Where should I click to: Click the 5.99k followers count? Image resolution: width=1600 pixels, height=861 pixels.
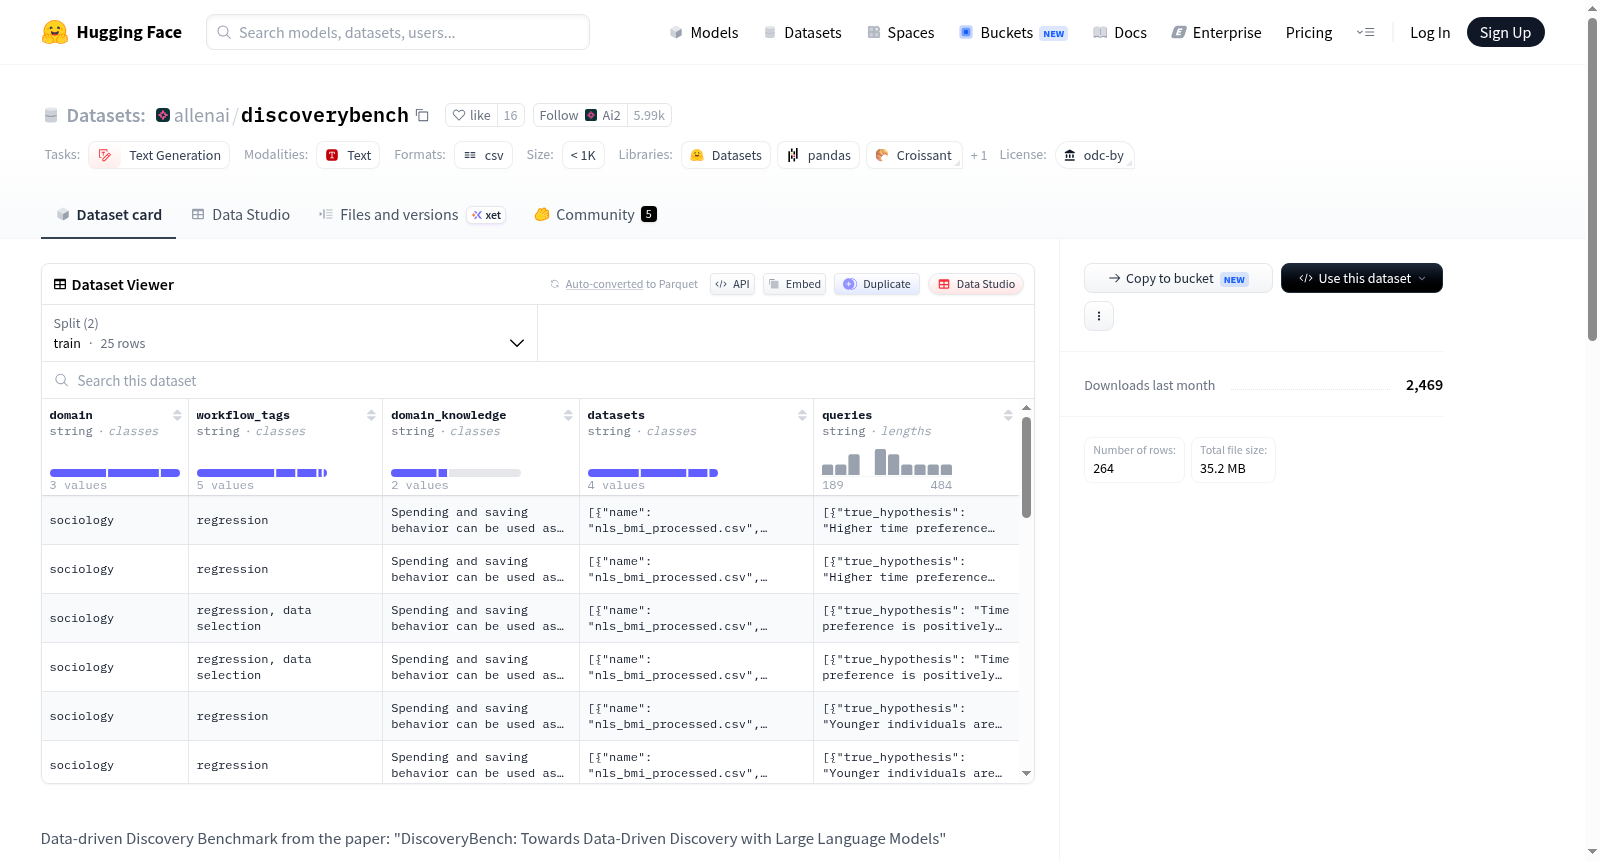(x=649, y=115)
